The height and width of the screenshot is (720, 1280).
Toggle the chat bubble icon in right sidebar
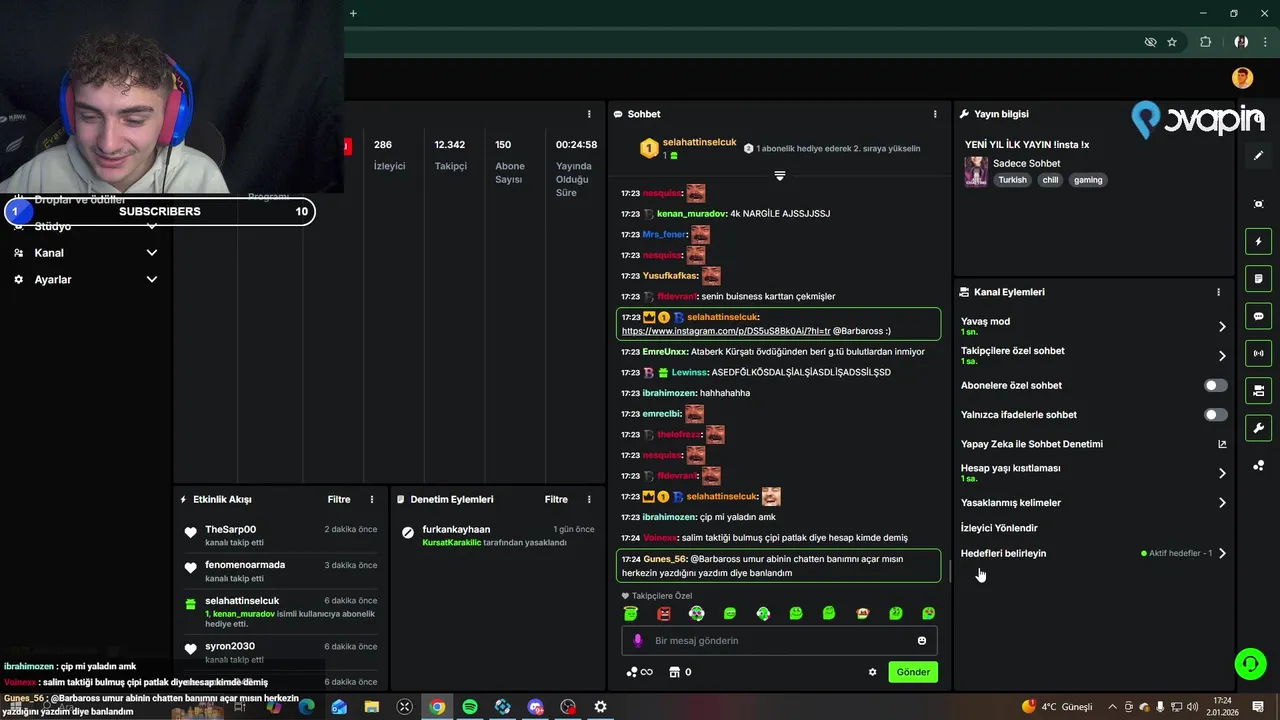tap(1258, 316)
